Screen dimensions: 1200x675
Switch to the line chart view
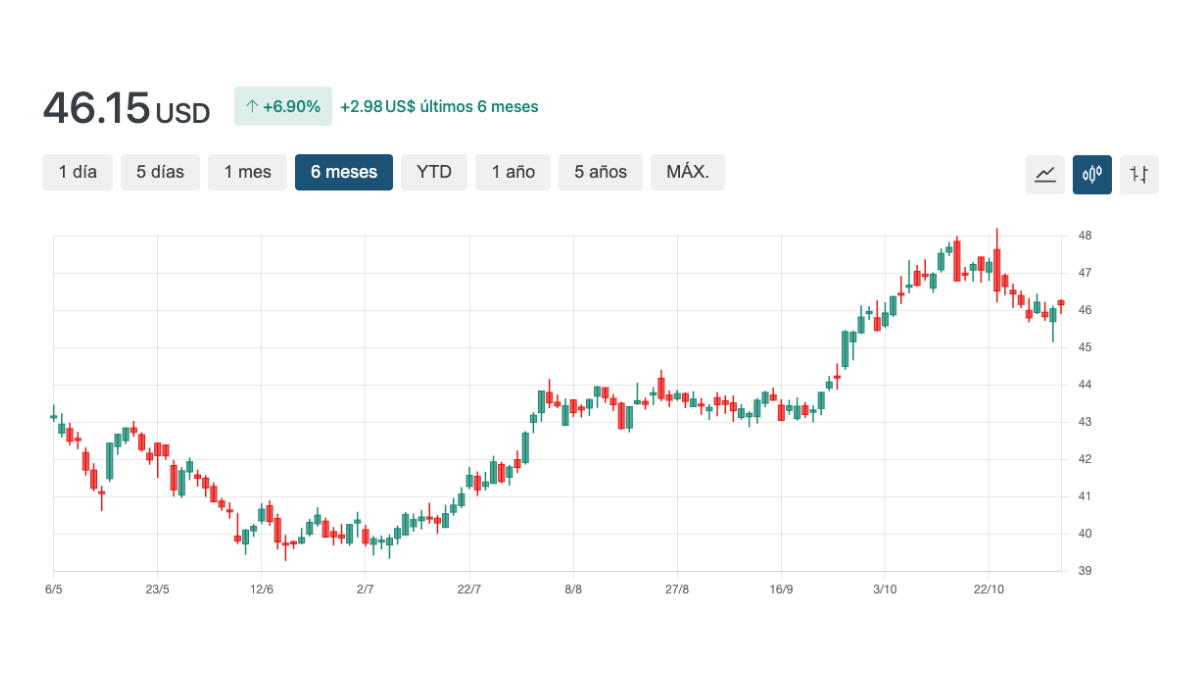(1045, 174)
